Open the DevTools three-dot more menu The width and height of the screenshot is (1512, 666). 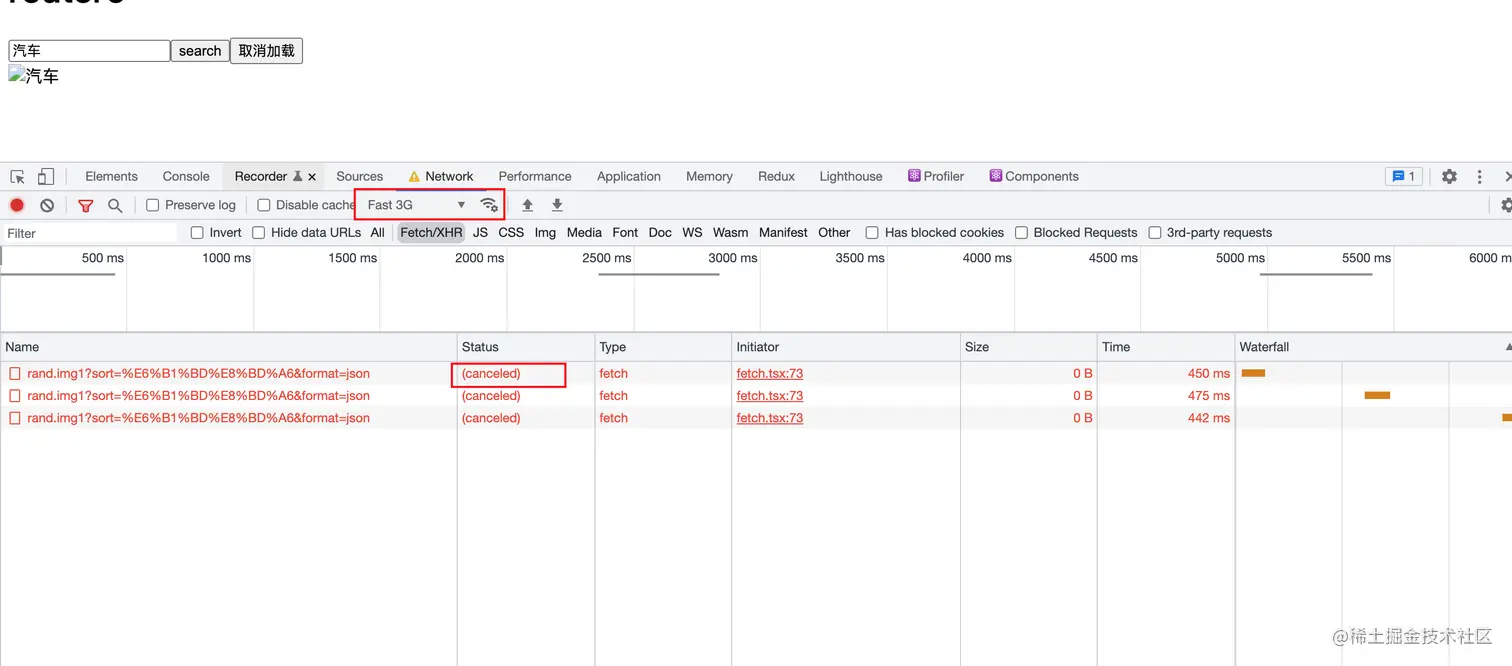point(1480,177)
